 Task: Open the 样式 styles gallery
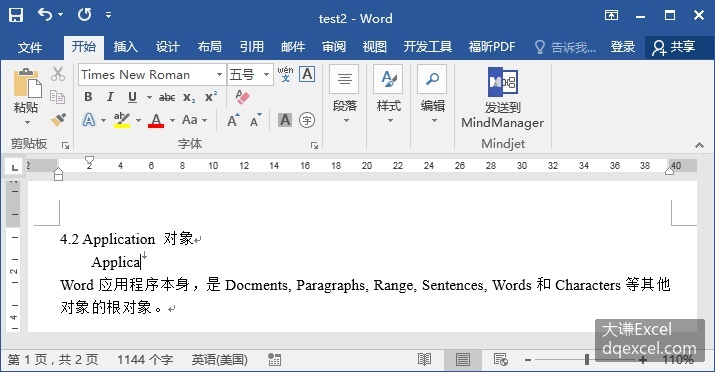[389, 94]
